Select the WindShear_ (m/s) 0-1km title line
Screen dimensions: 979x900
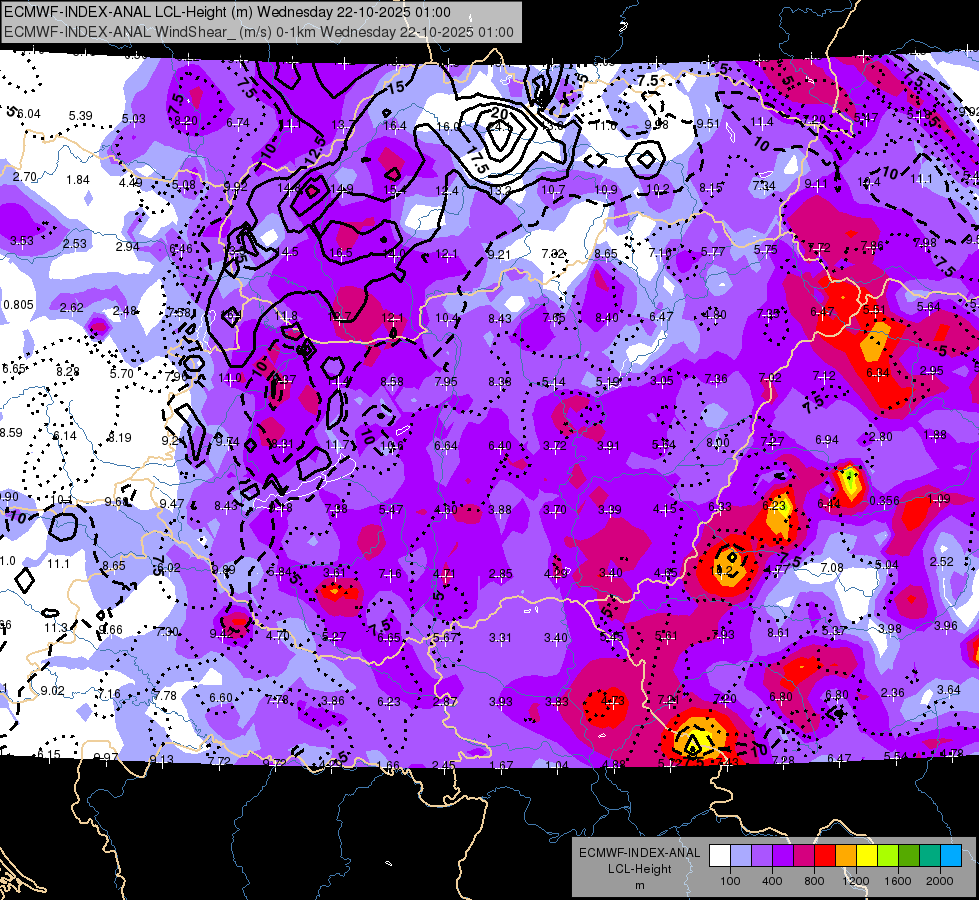coord(258,32)
